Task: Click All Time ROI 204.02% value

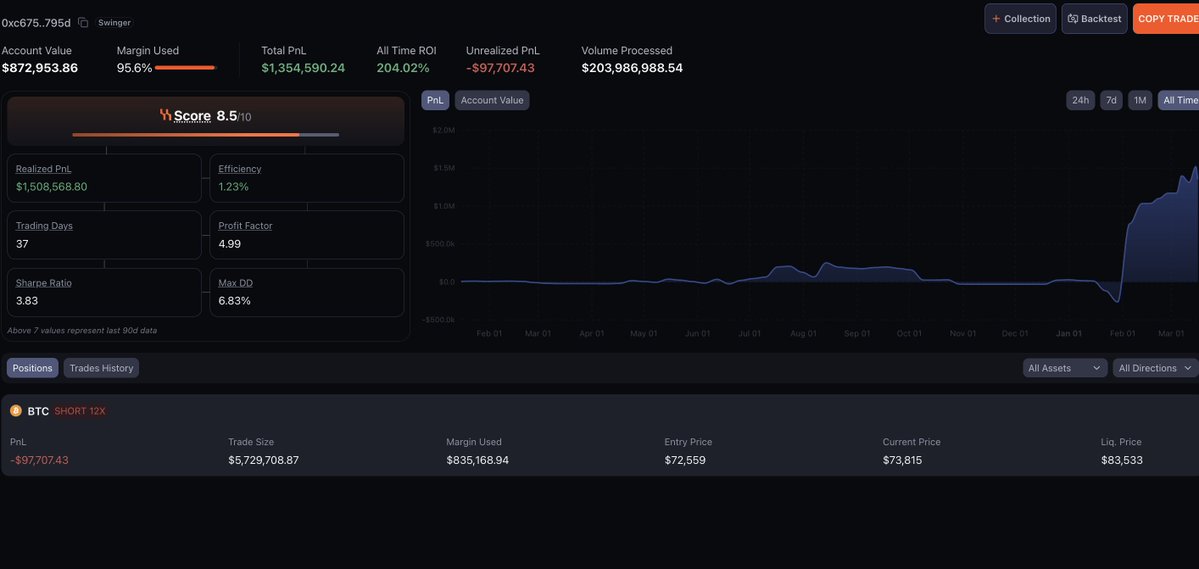Action: [x=403, y=68]
